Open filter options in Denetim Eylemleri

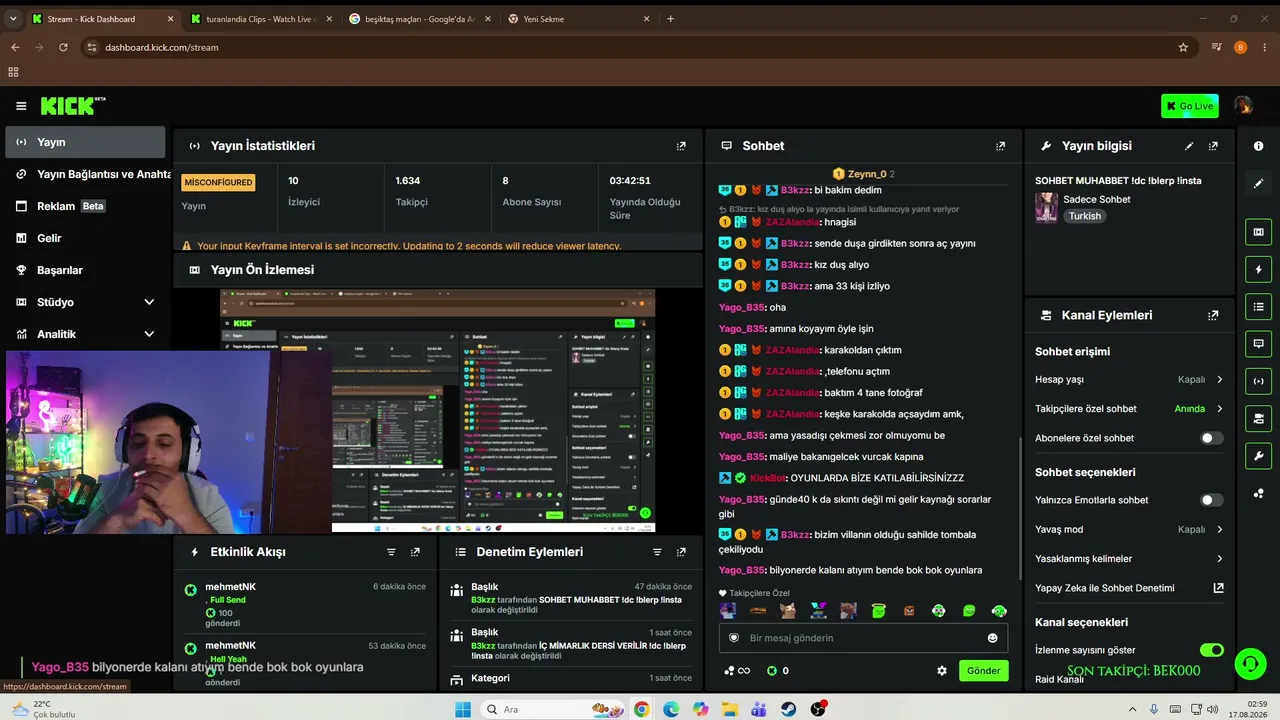click(657, 552)
